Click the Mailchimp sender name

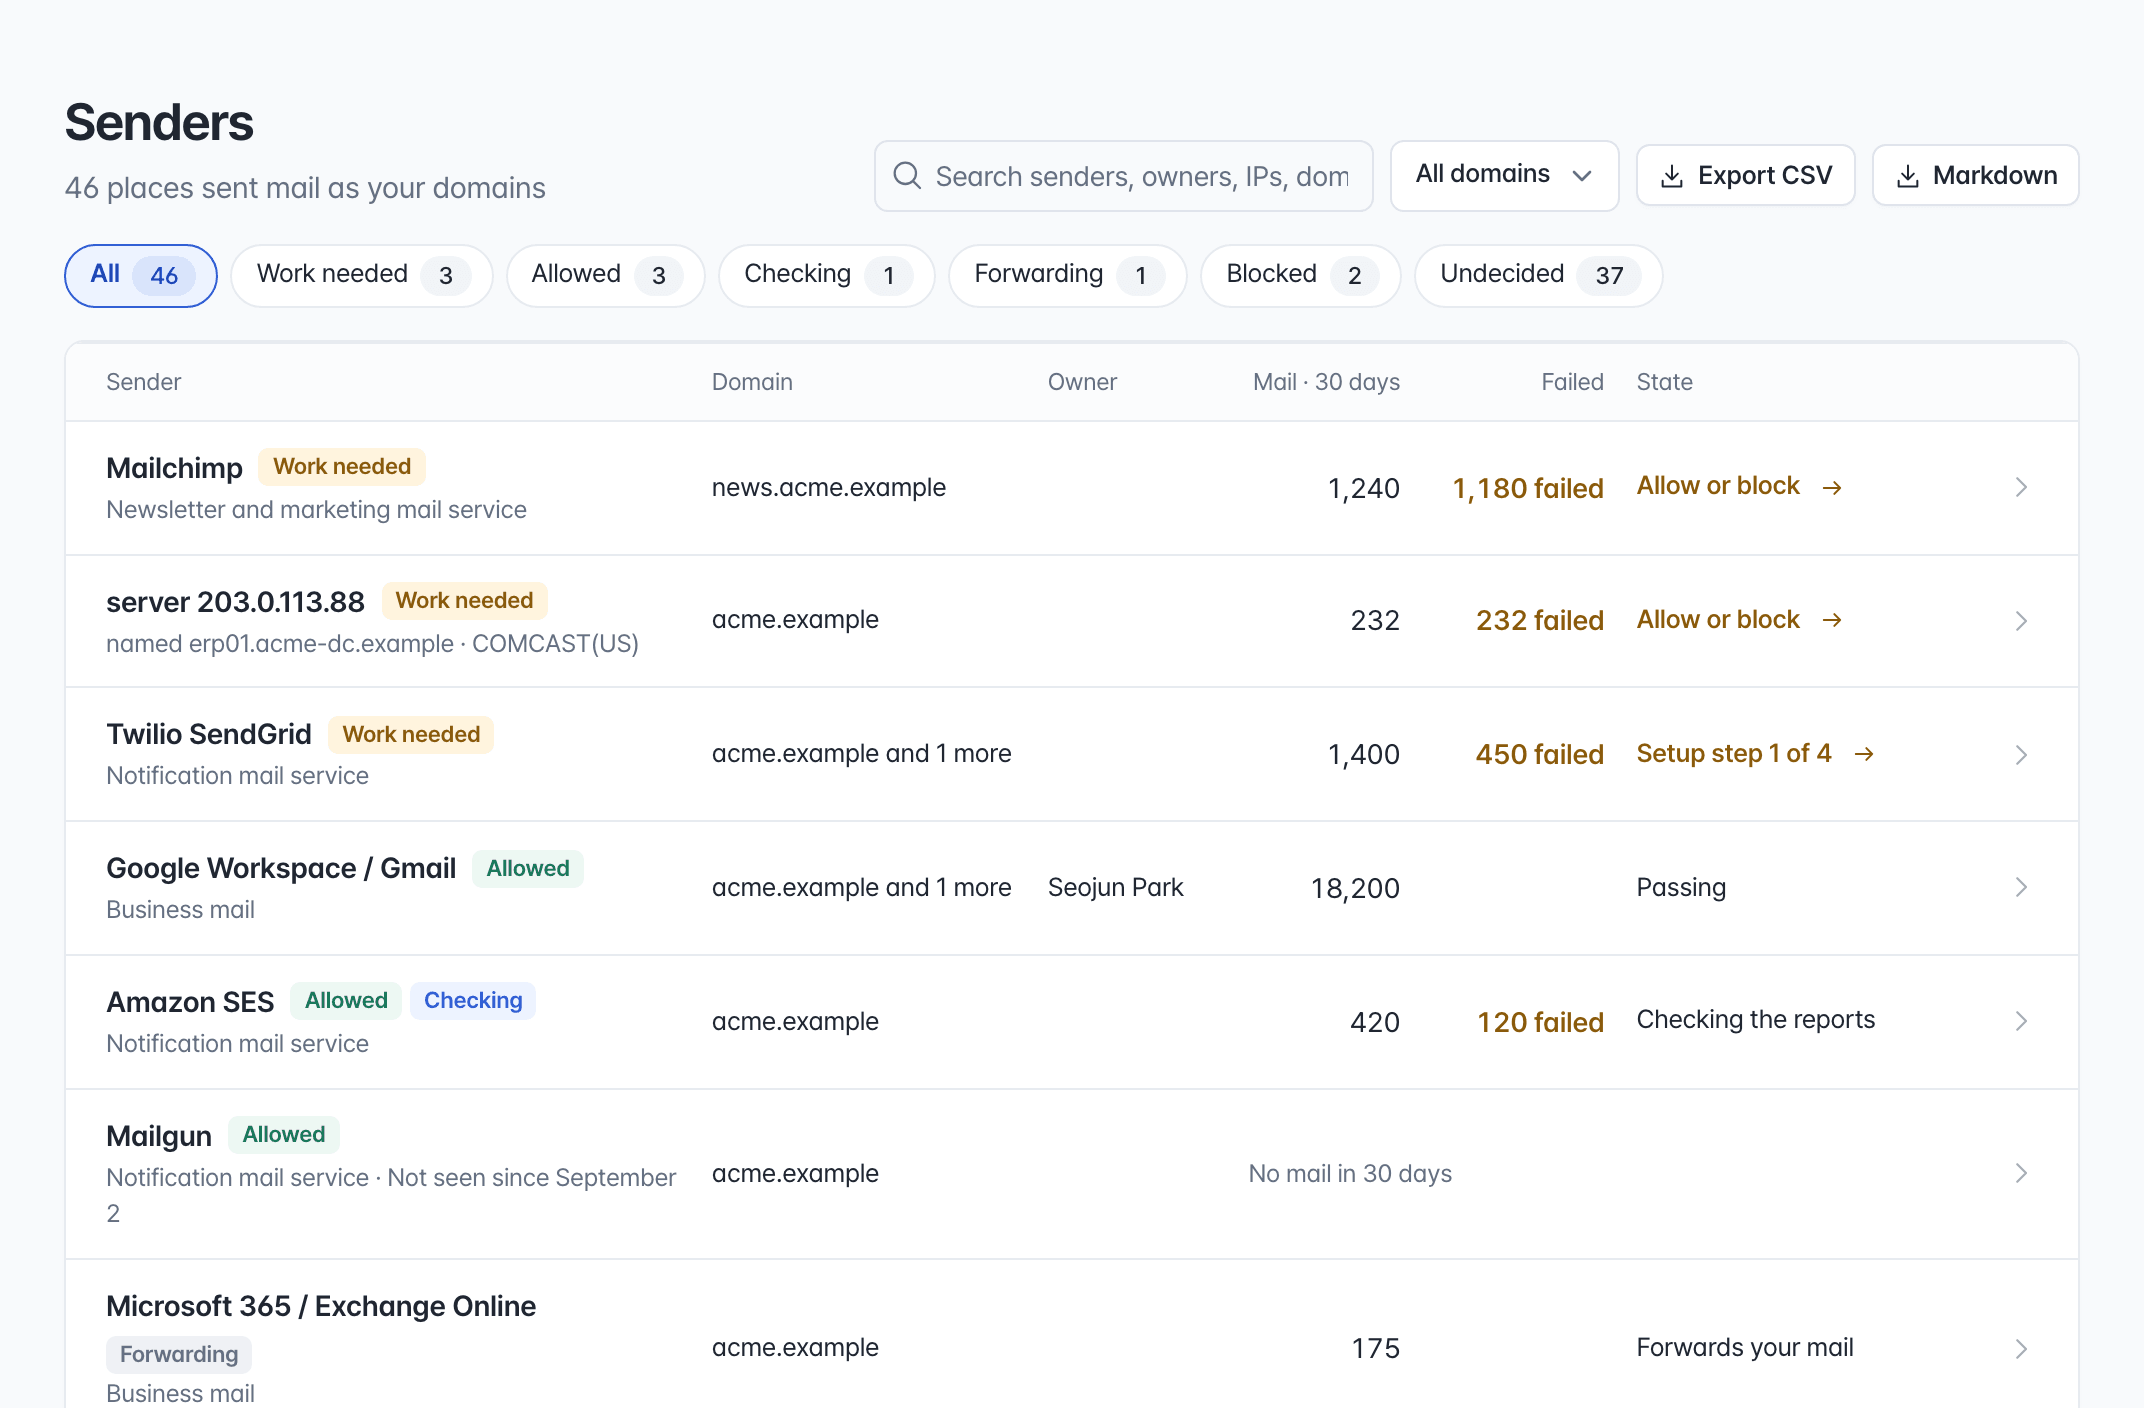174,468
